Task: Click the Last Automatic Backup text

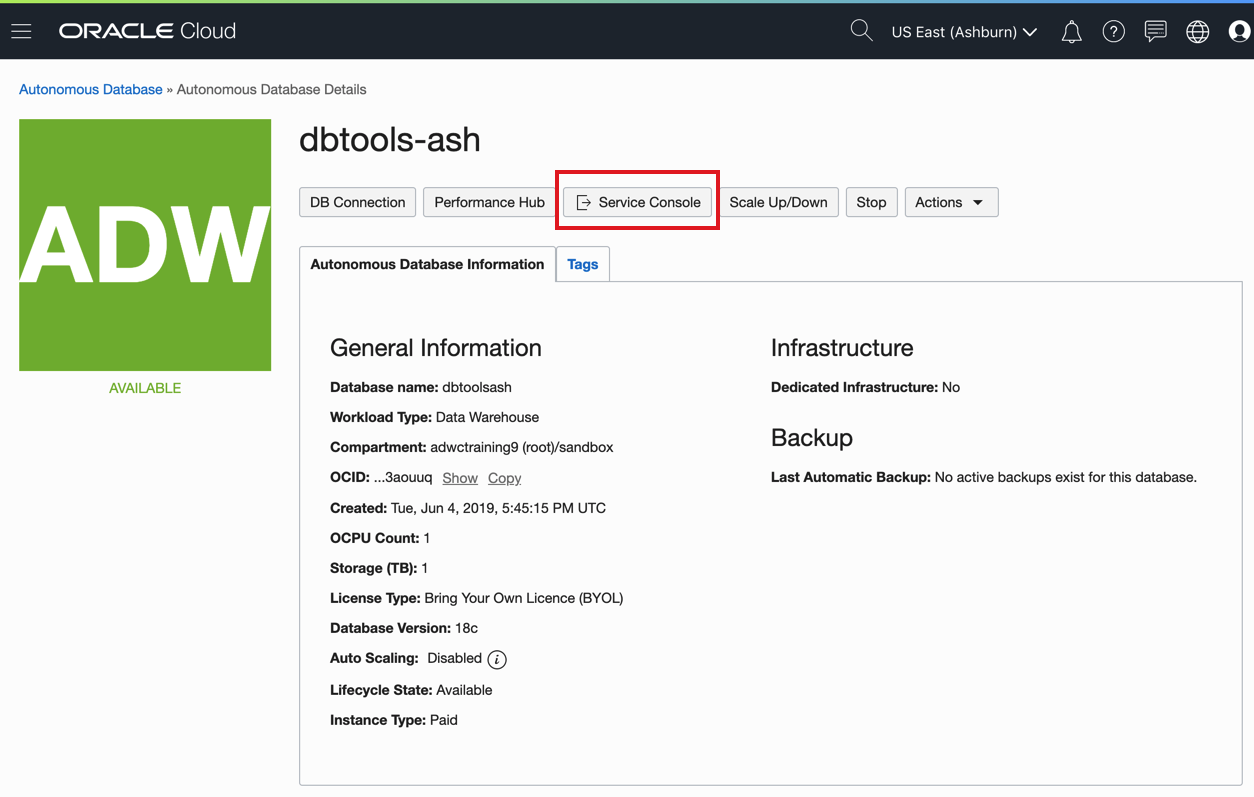Action: click(x=984, y=477)
